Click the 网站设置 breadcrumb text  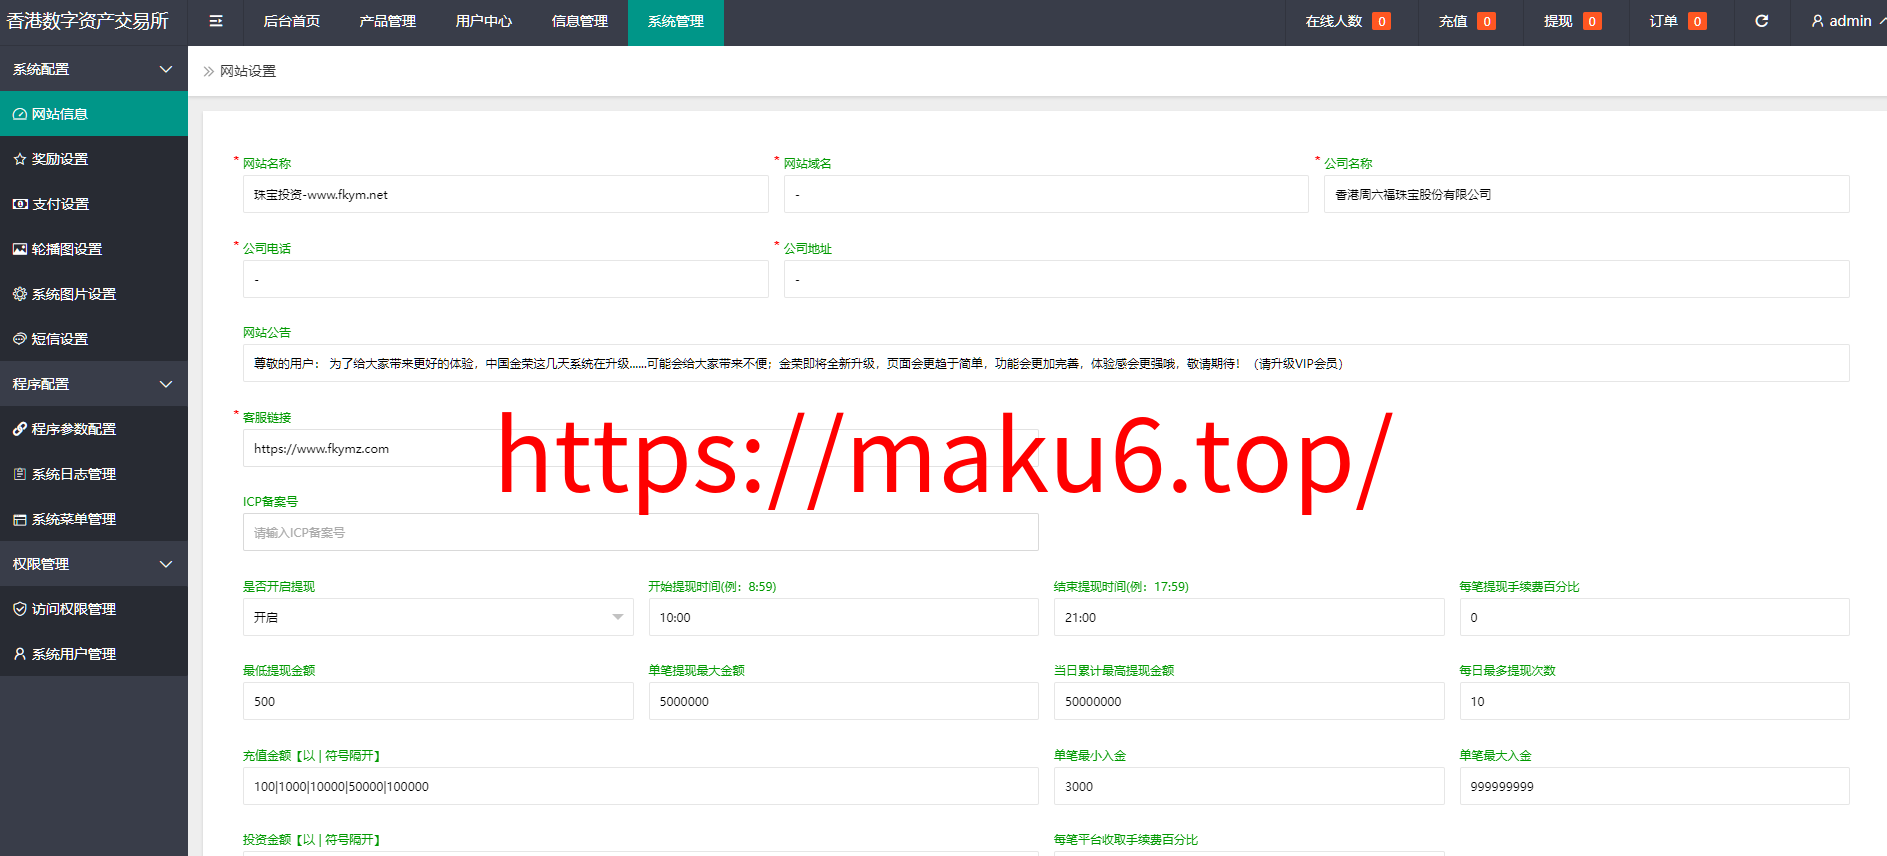click(248, 71)
